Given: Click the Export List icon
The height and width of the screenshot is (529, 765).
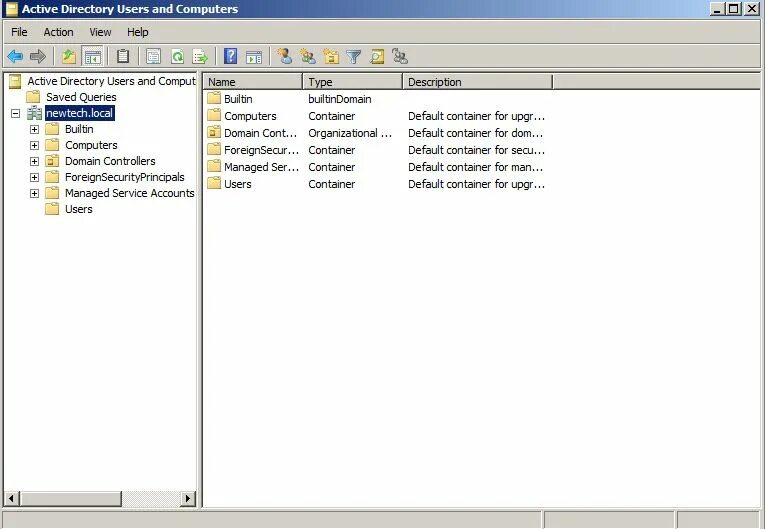Looking at the screenshot, I should (x=200, y=57).
